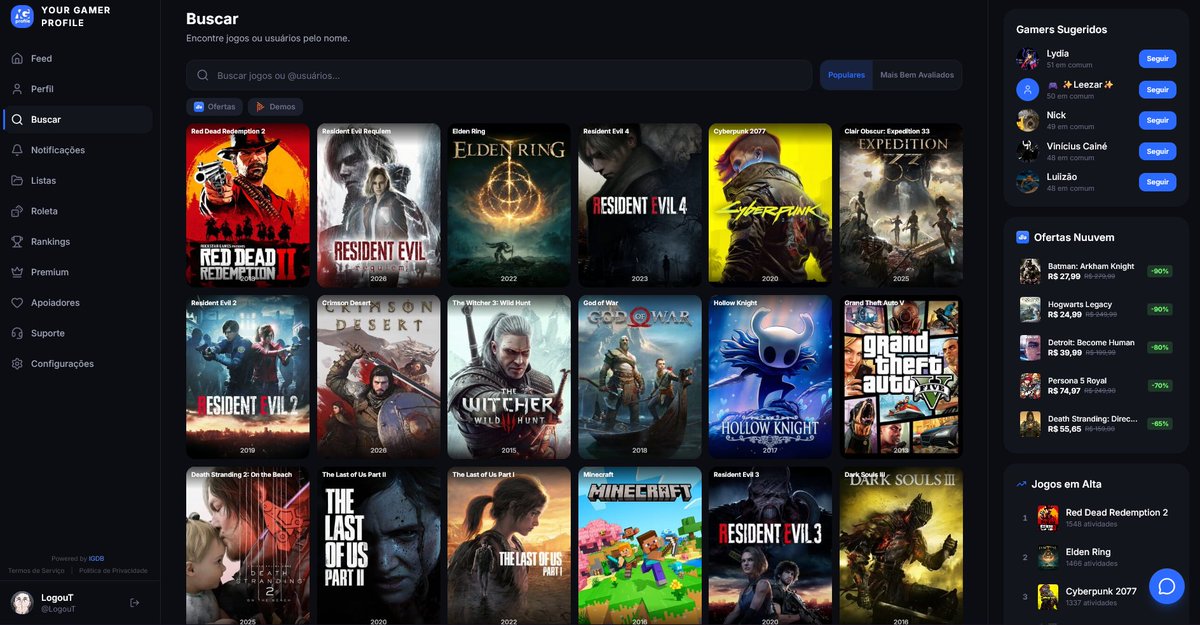Open Death Stranding: Director's Cut offer
Image resolution: width=1200 pixels, height=625 pixels.
(x=1096, y=423)
